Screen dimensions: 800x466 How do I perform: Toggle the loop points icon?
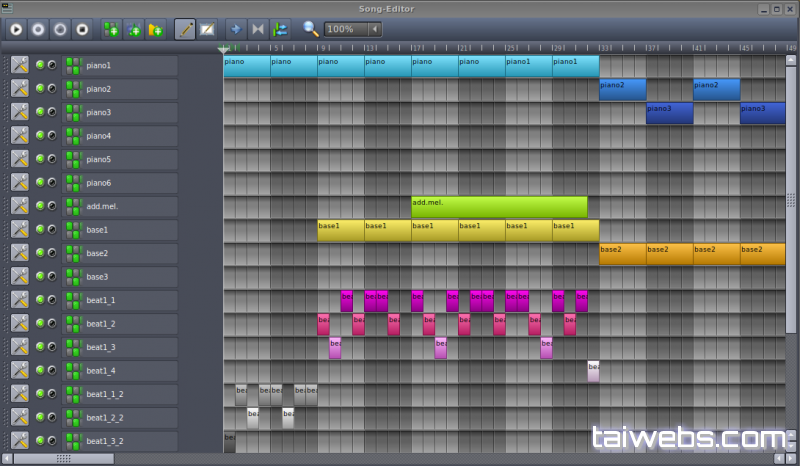click(x=258, y=30)
